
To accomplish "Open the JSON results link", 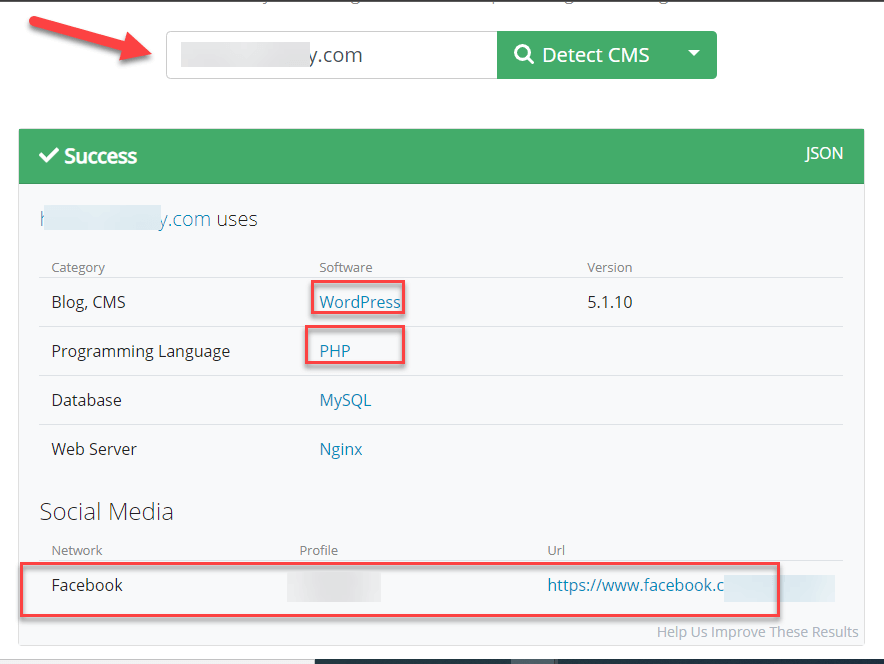I will coord(824,153).
